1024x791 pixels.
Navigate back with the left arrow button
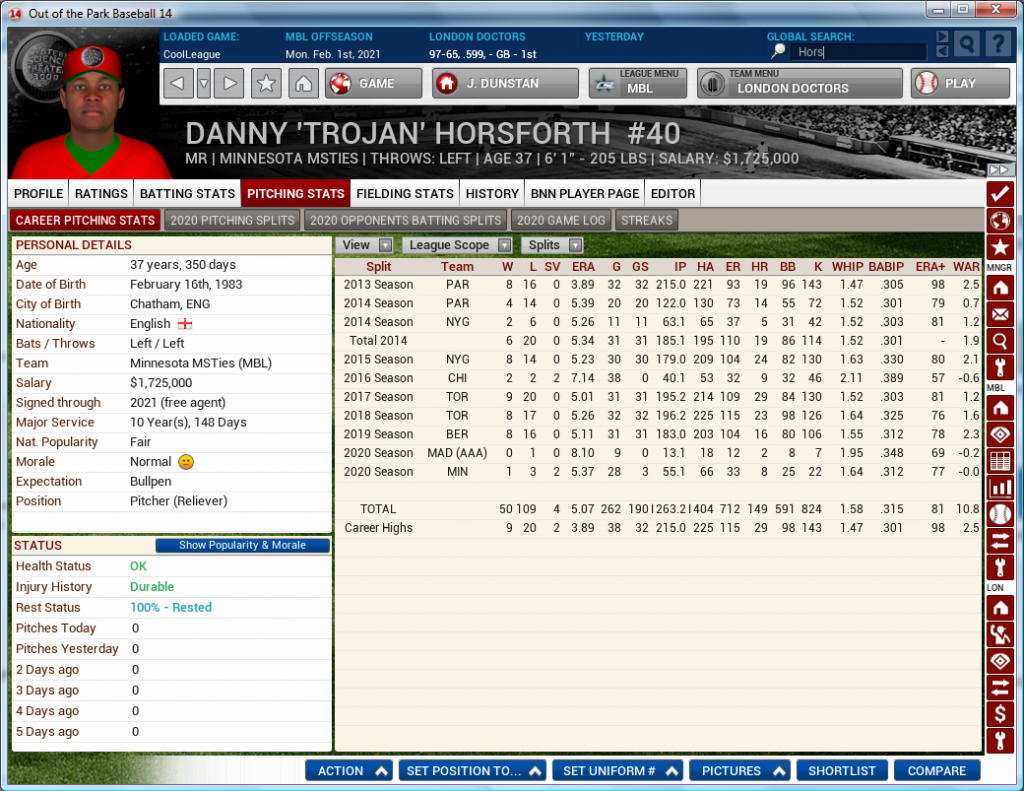[x=177, y=84]
